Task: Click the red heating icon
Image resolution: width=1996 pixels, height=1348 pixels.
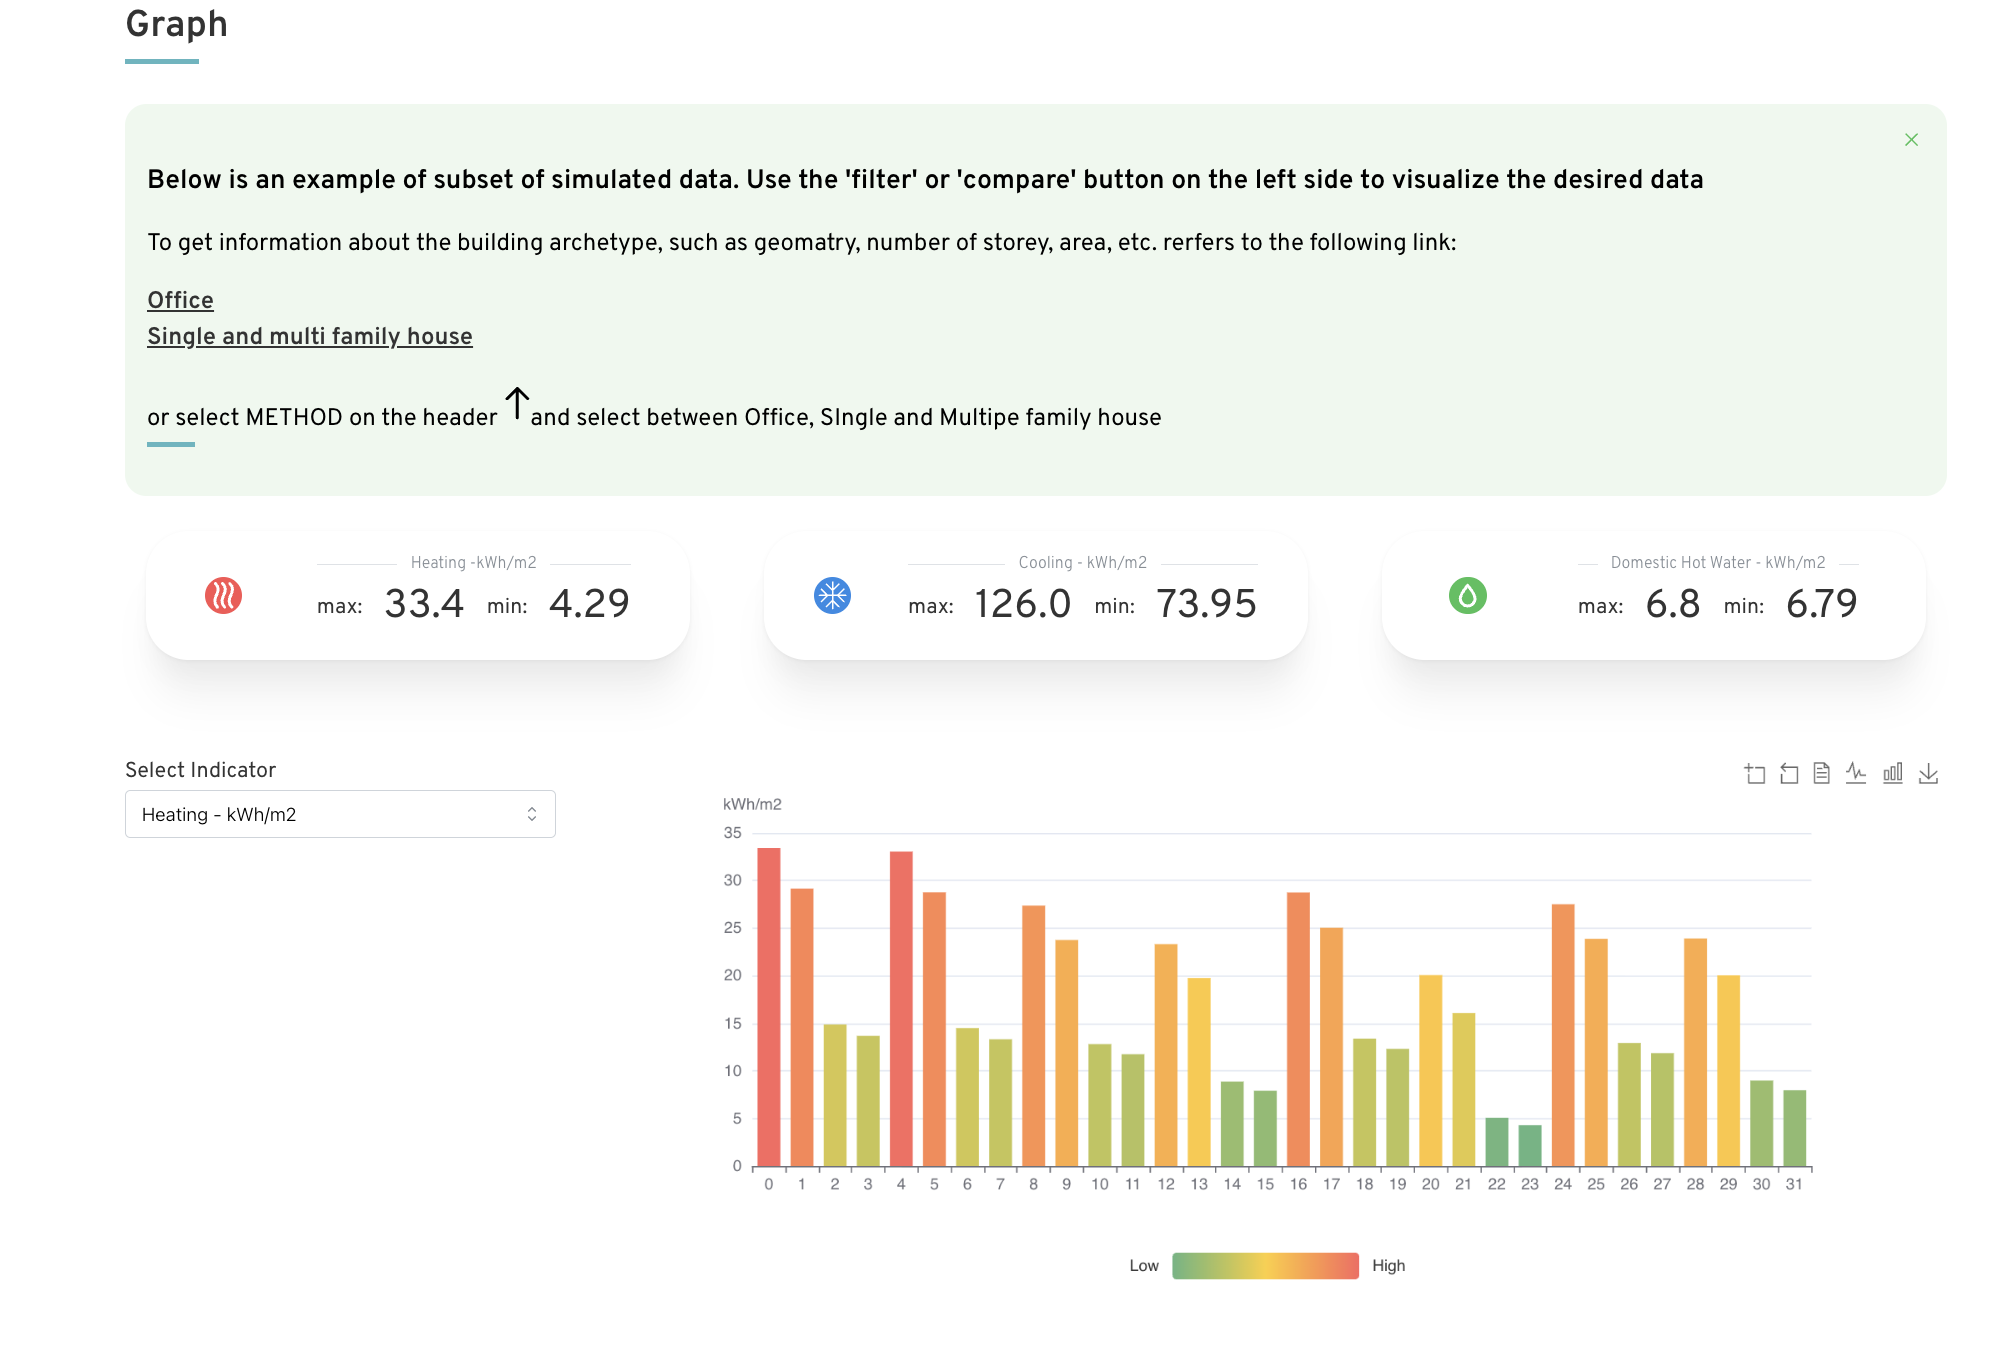Action: tap(223, 596)
